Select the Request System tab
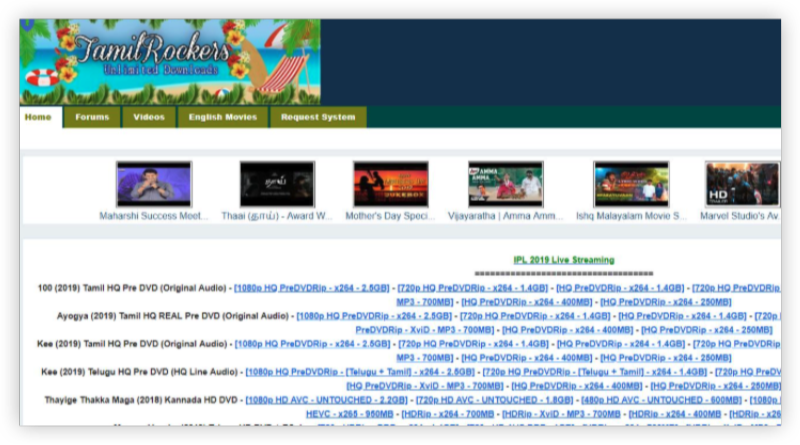The width and height of the screenshot is (800, 445). tap(318, 117)
